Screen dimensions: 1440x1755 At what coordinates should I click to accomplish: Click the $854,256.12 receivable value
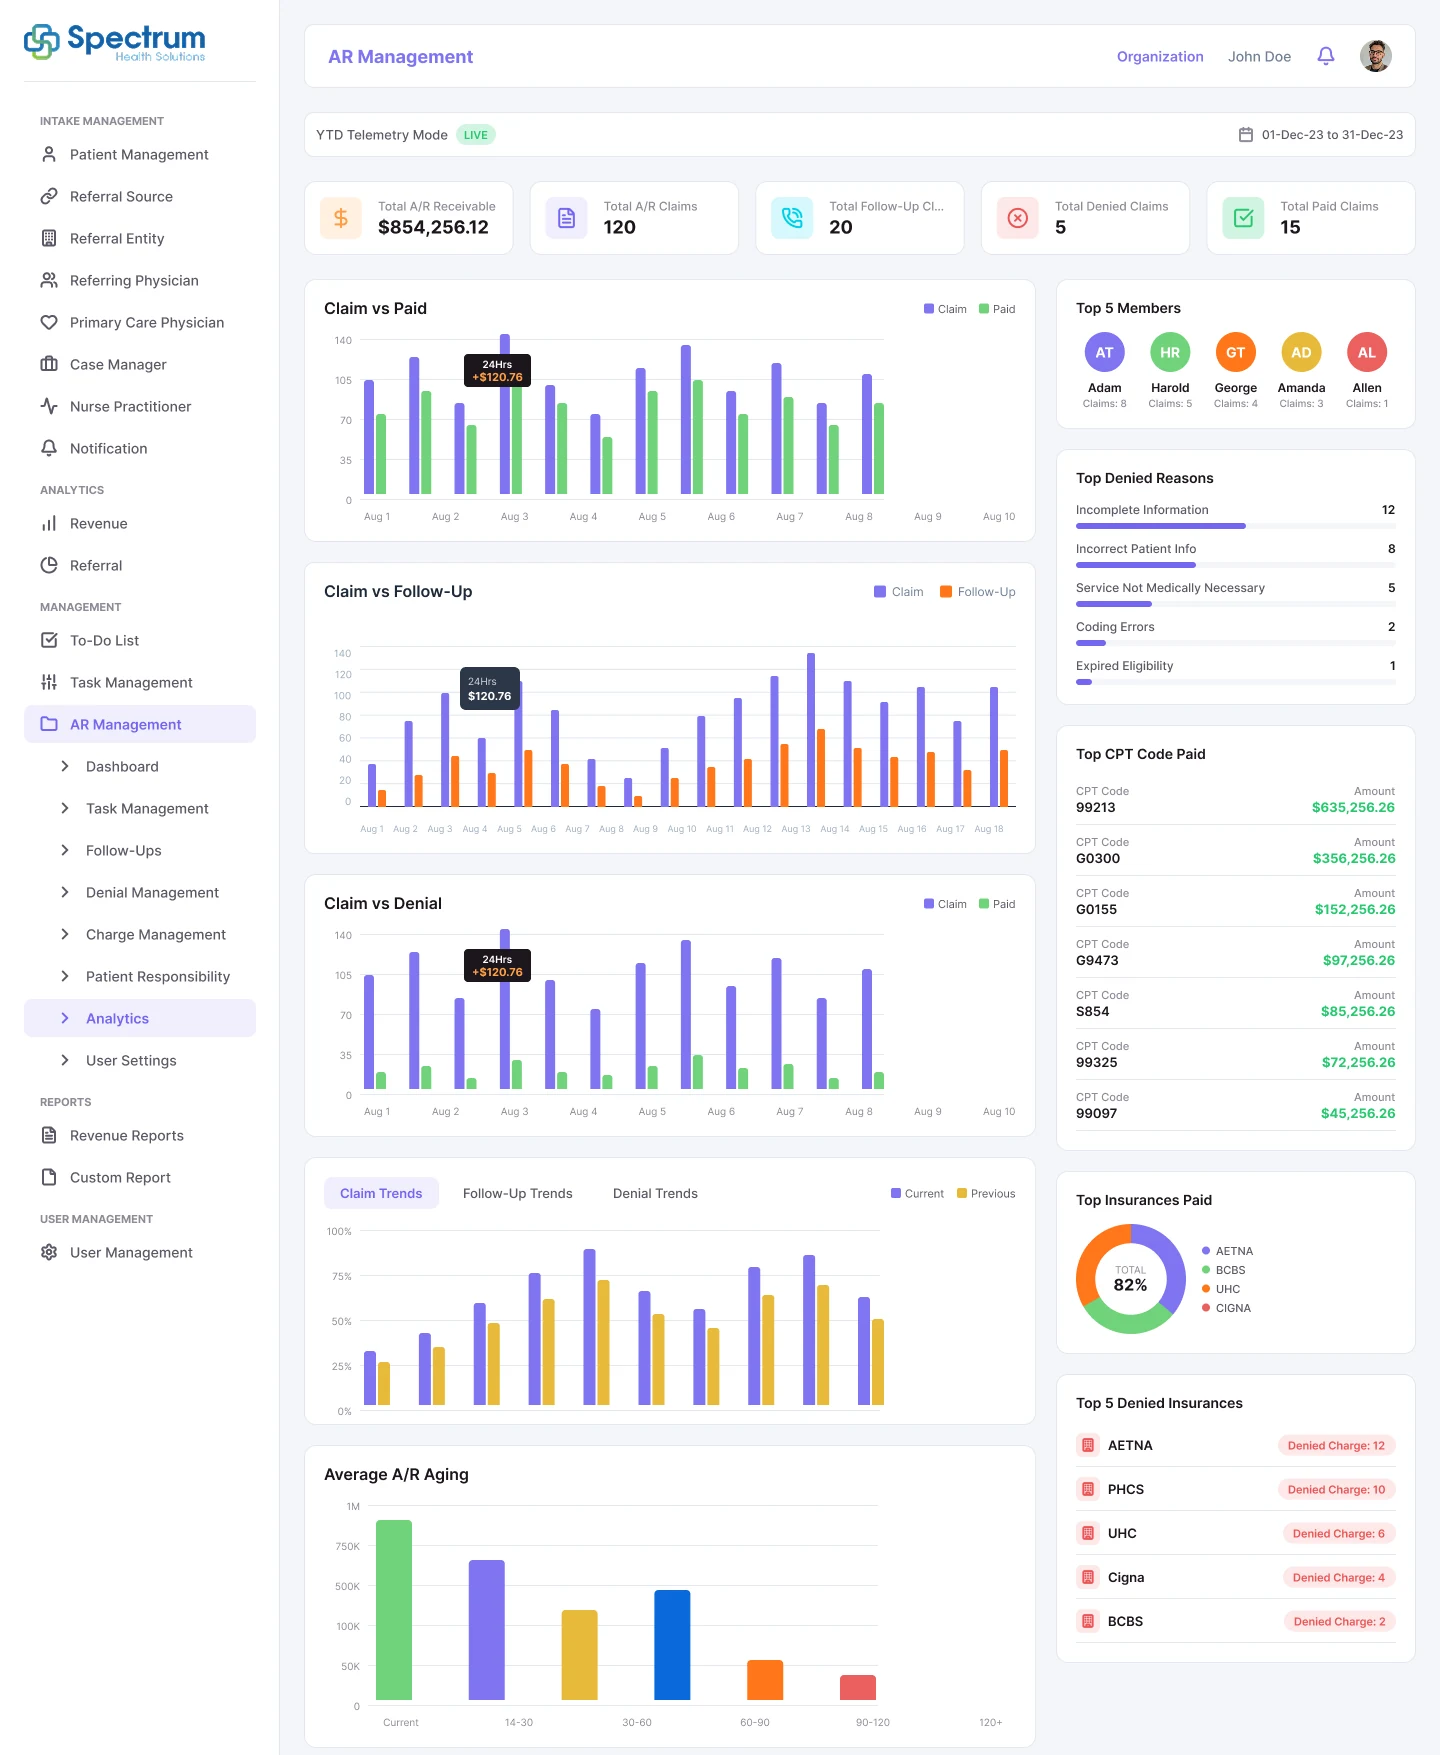pos(433,228)
